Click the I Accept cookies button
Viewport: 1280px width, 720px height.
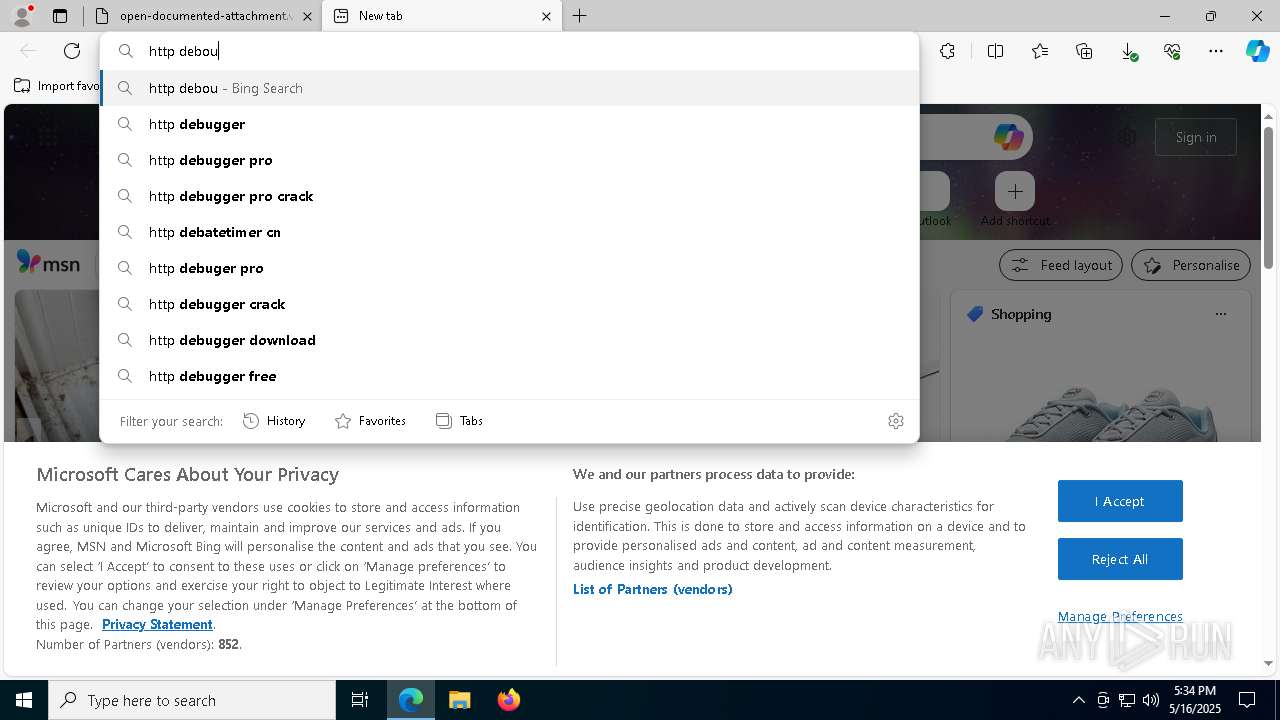click(x=1120, y=501)
